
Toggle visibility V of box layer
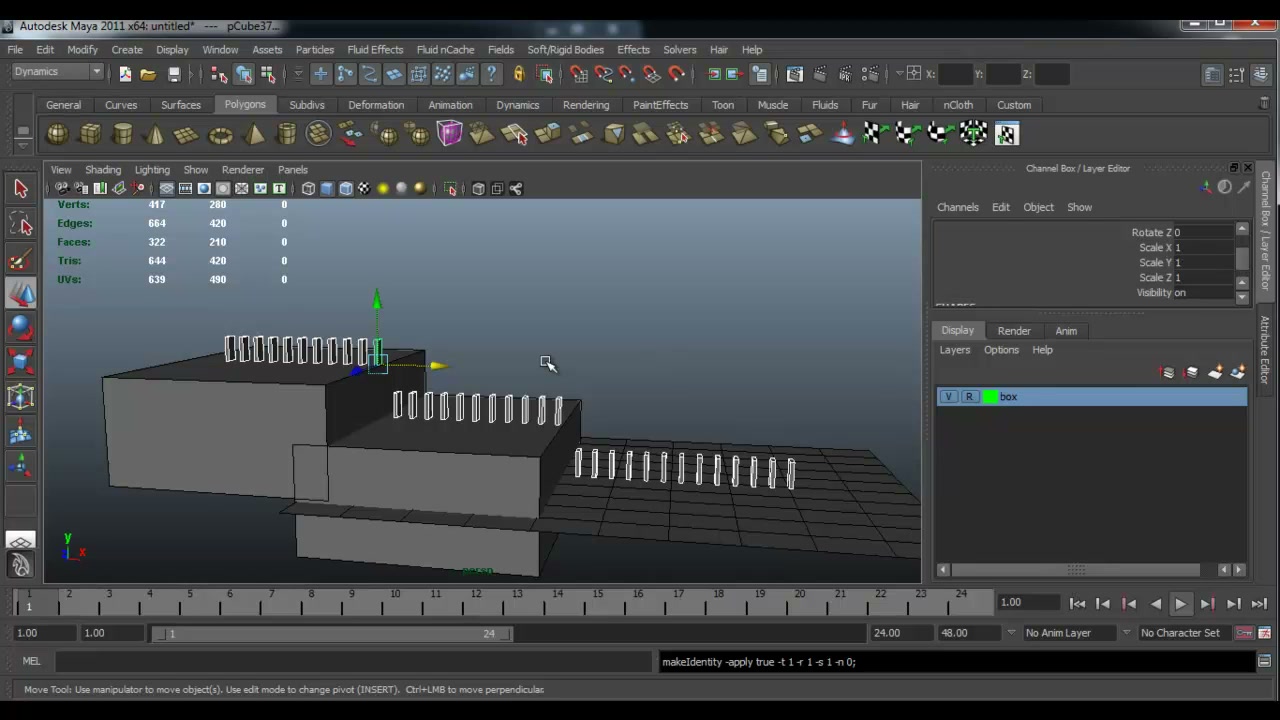point(948,397)
